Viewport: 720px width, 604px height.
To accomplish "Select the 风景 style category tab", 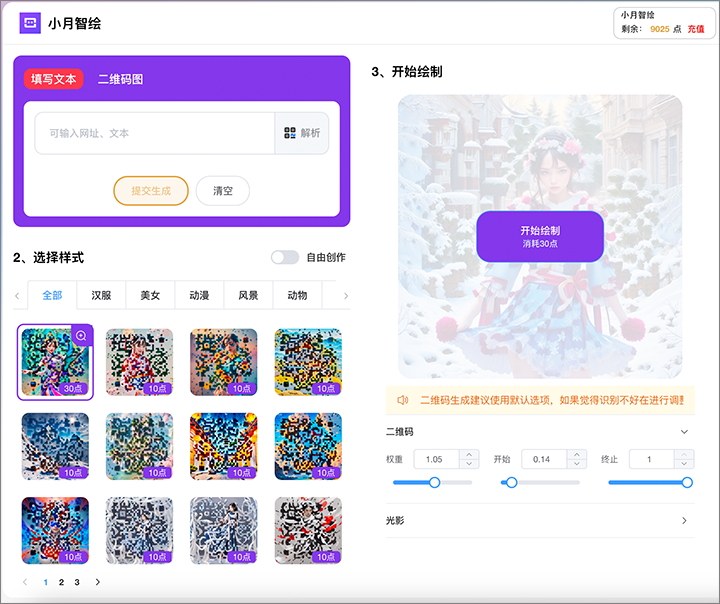I will (248, 295).
